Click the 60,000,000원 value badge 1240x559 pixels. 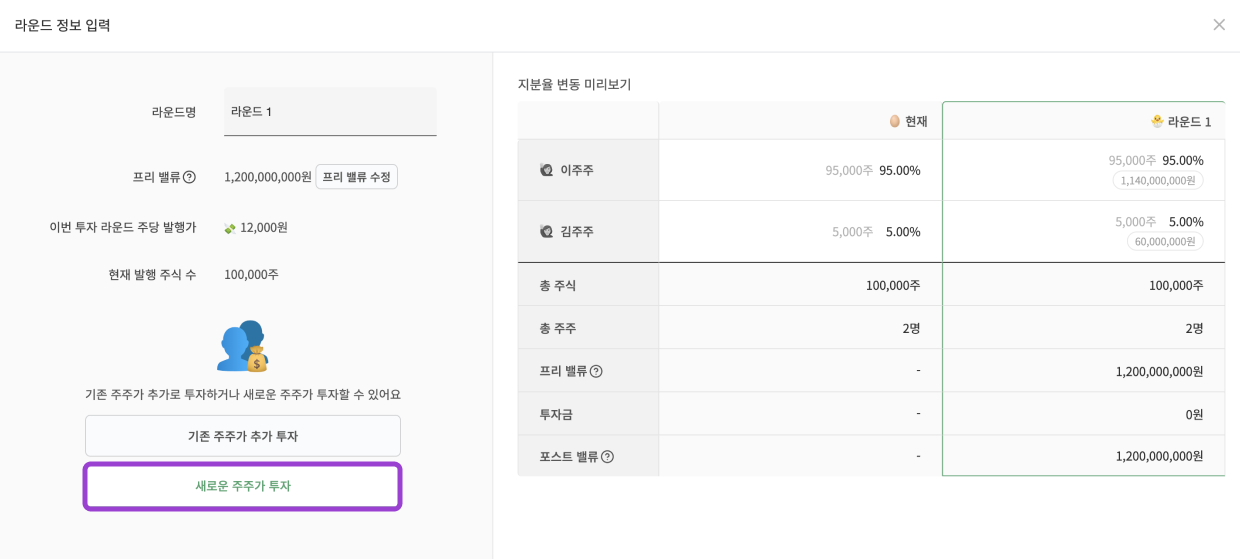(x=1164, y=242)
